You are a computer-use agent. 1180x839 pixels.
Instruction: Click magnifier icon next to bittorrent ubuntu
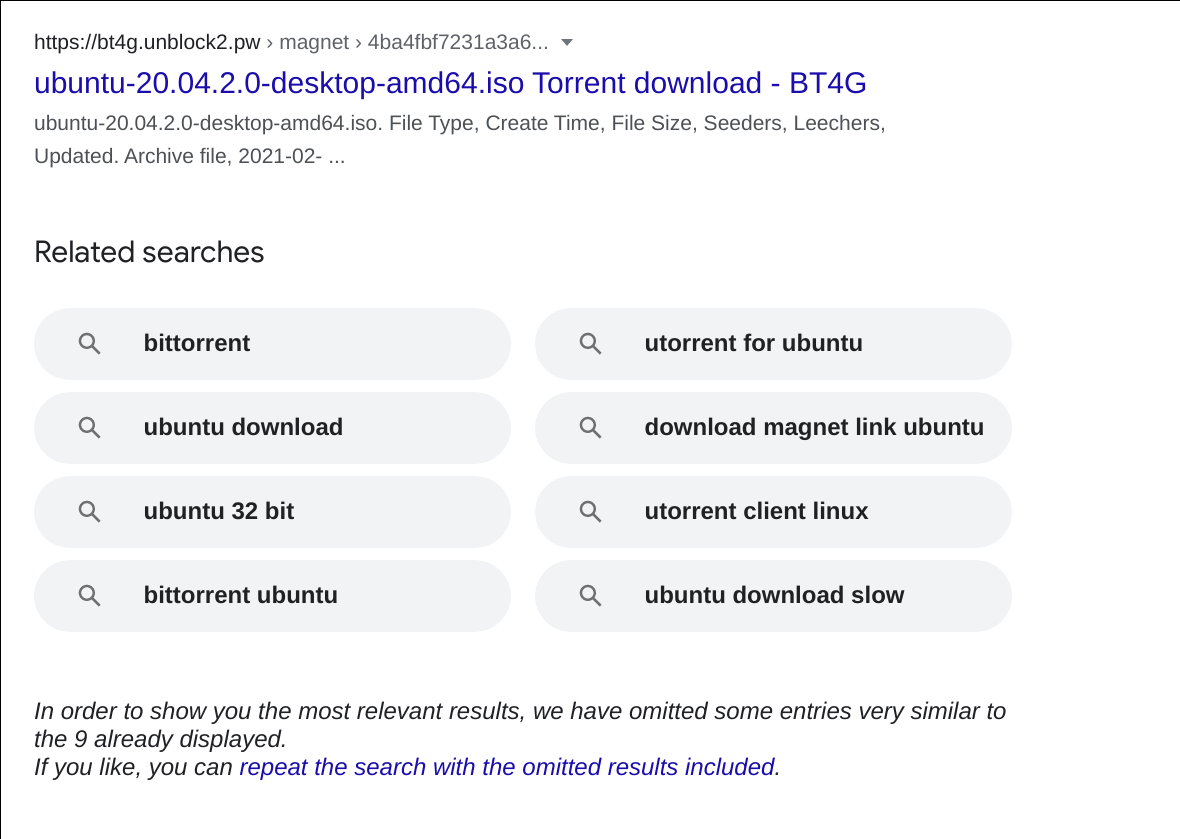(x=90, y=596)
